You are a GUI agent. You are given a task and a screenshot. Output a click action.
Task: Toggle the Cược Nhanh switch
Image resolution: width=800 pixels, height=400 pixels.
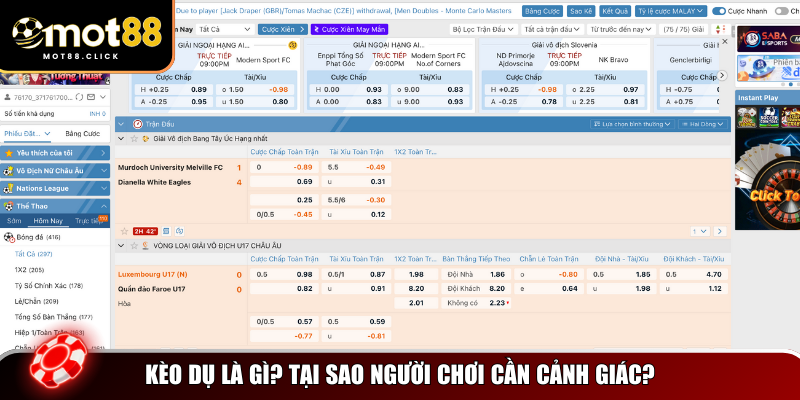tap(719, 11)
